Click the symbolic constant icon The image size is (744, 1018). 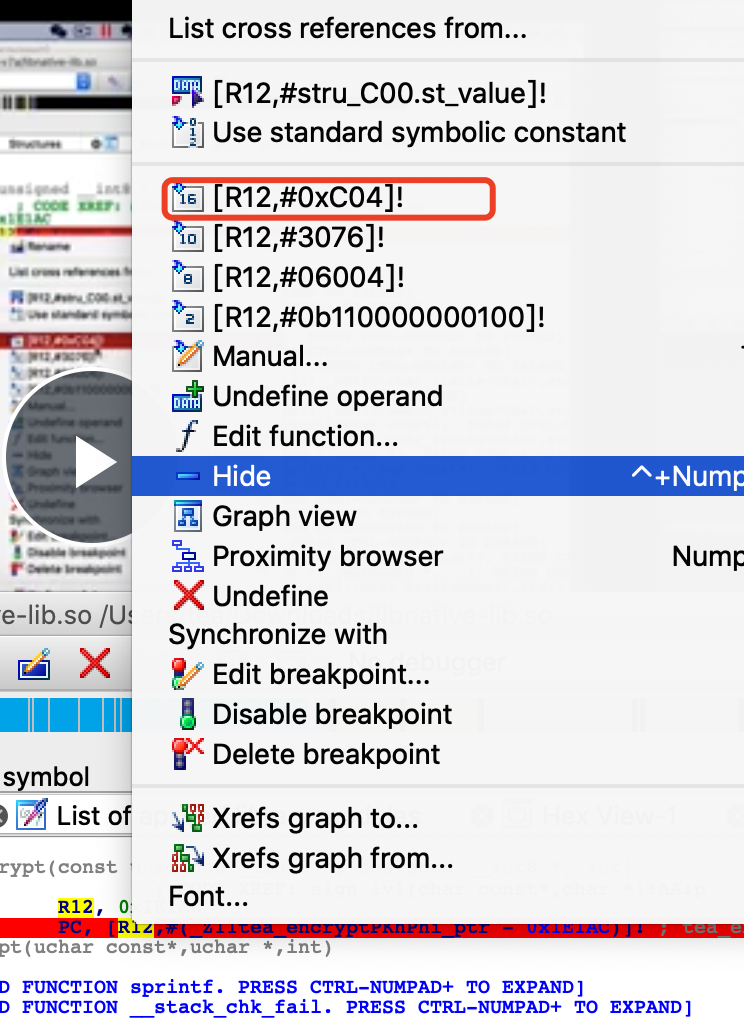tap(187, 132)
